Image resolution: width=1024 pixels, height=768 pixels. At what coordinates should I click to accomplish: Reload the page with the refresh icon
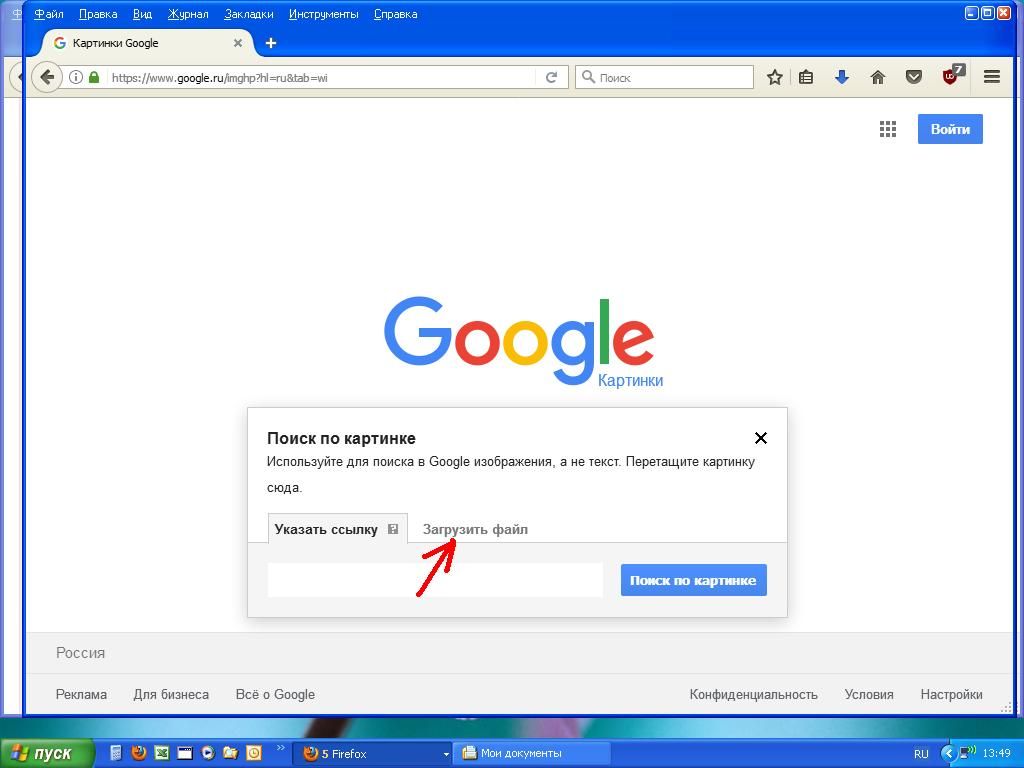coord(551,77)
